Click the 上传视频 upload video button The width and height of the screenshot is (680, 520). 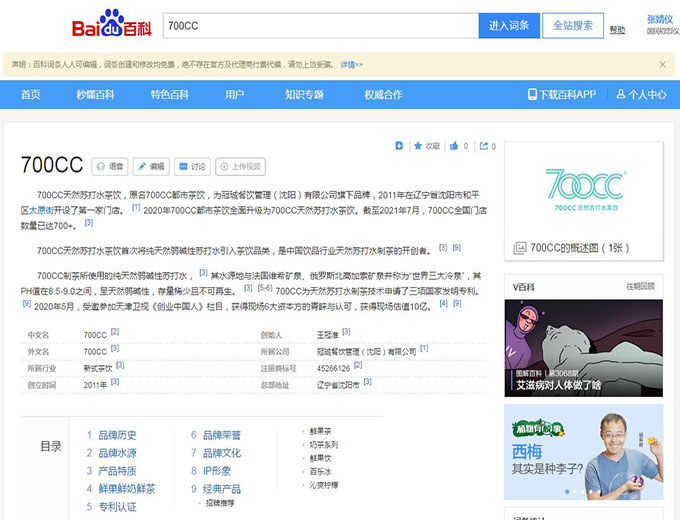coord(239,166)
